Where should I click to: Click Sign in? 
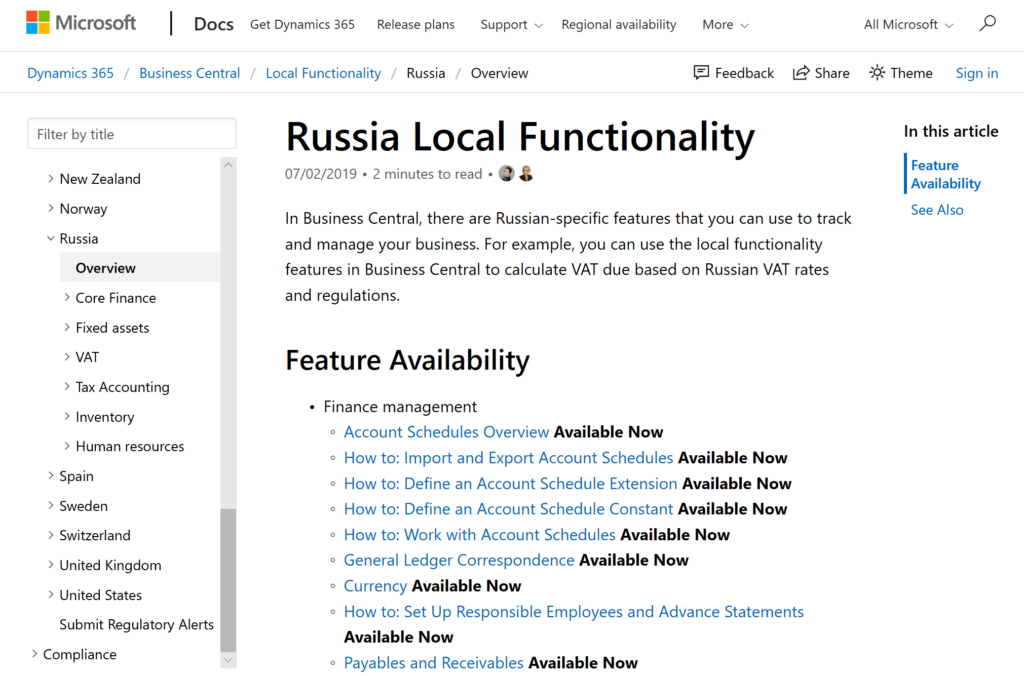point(976,72)
